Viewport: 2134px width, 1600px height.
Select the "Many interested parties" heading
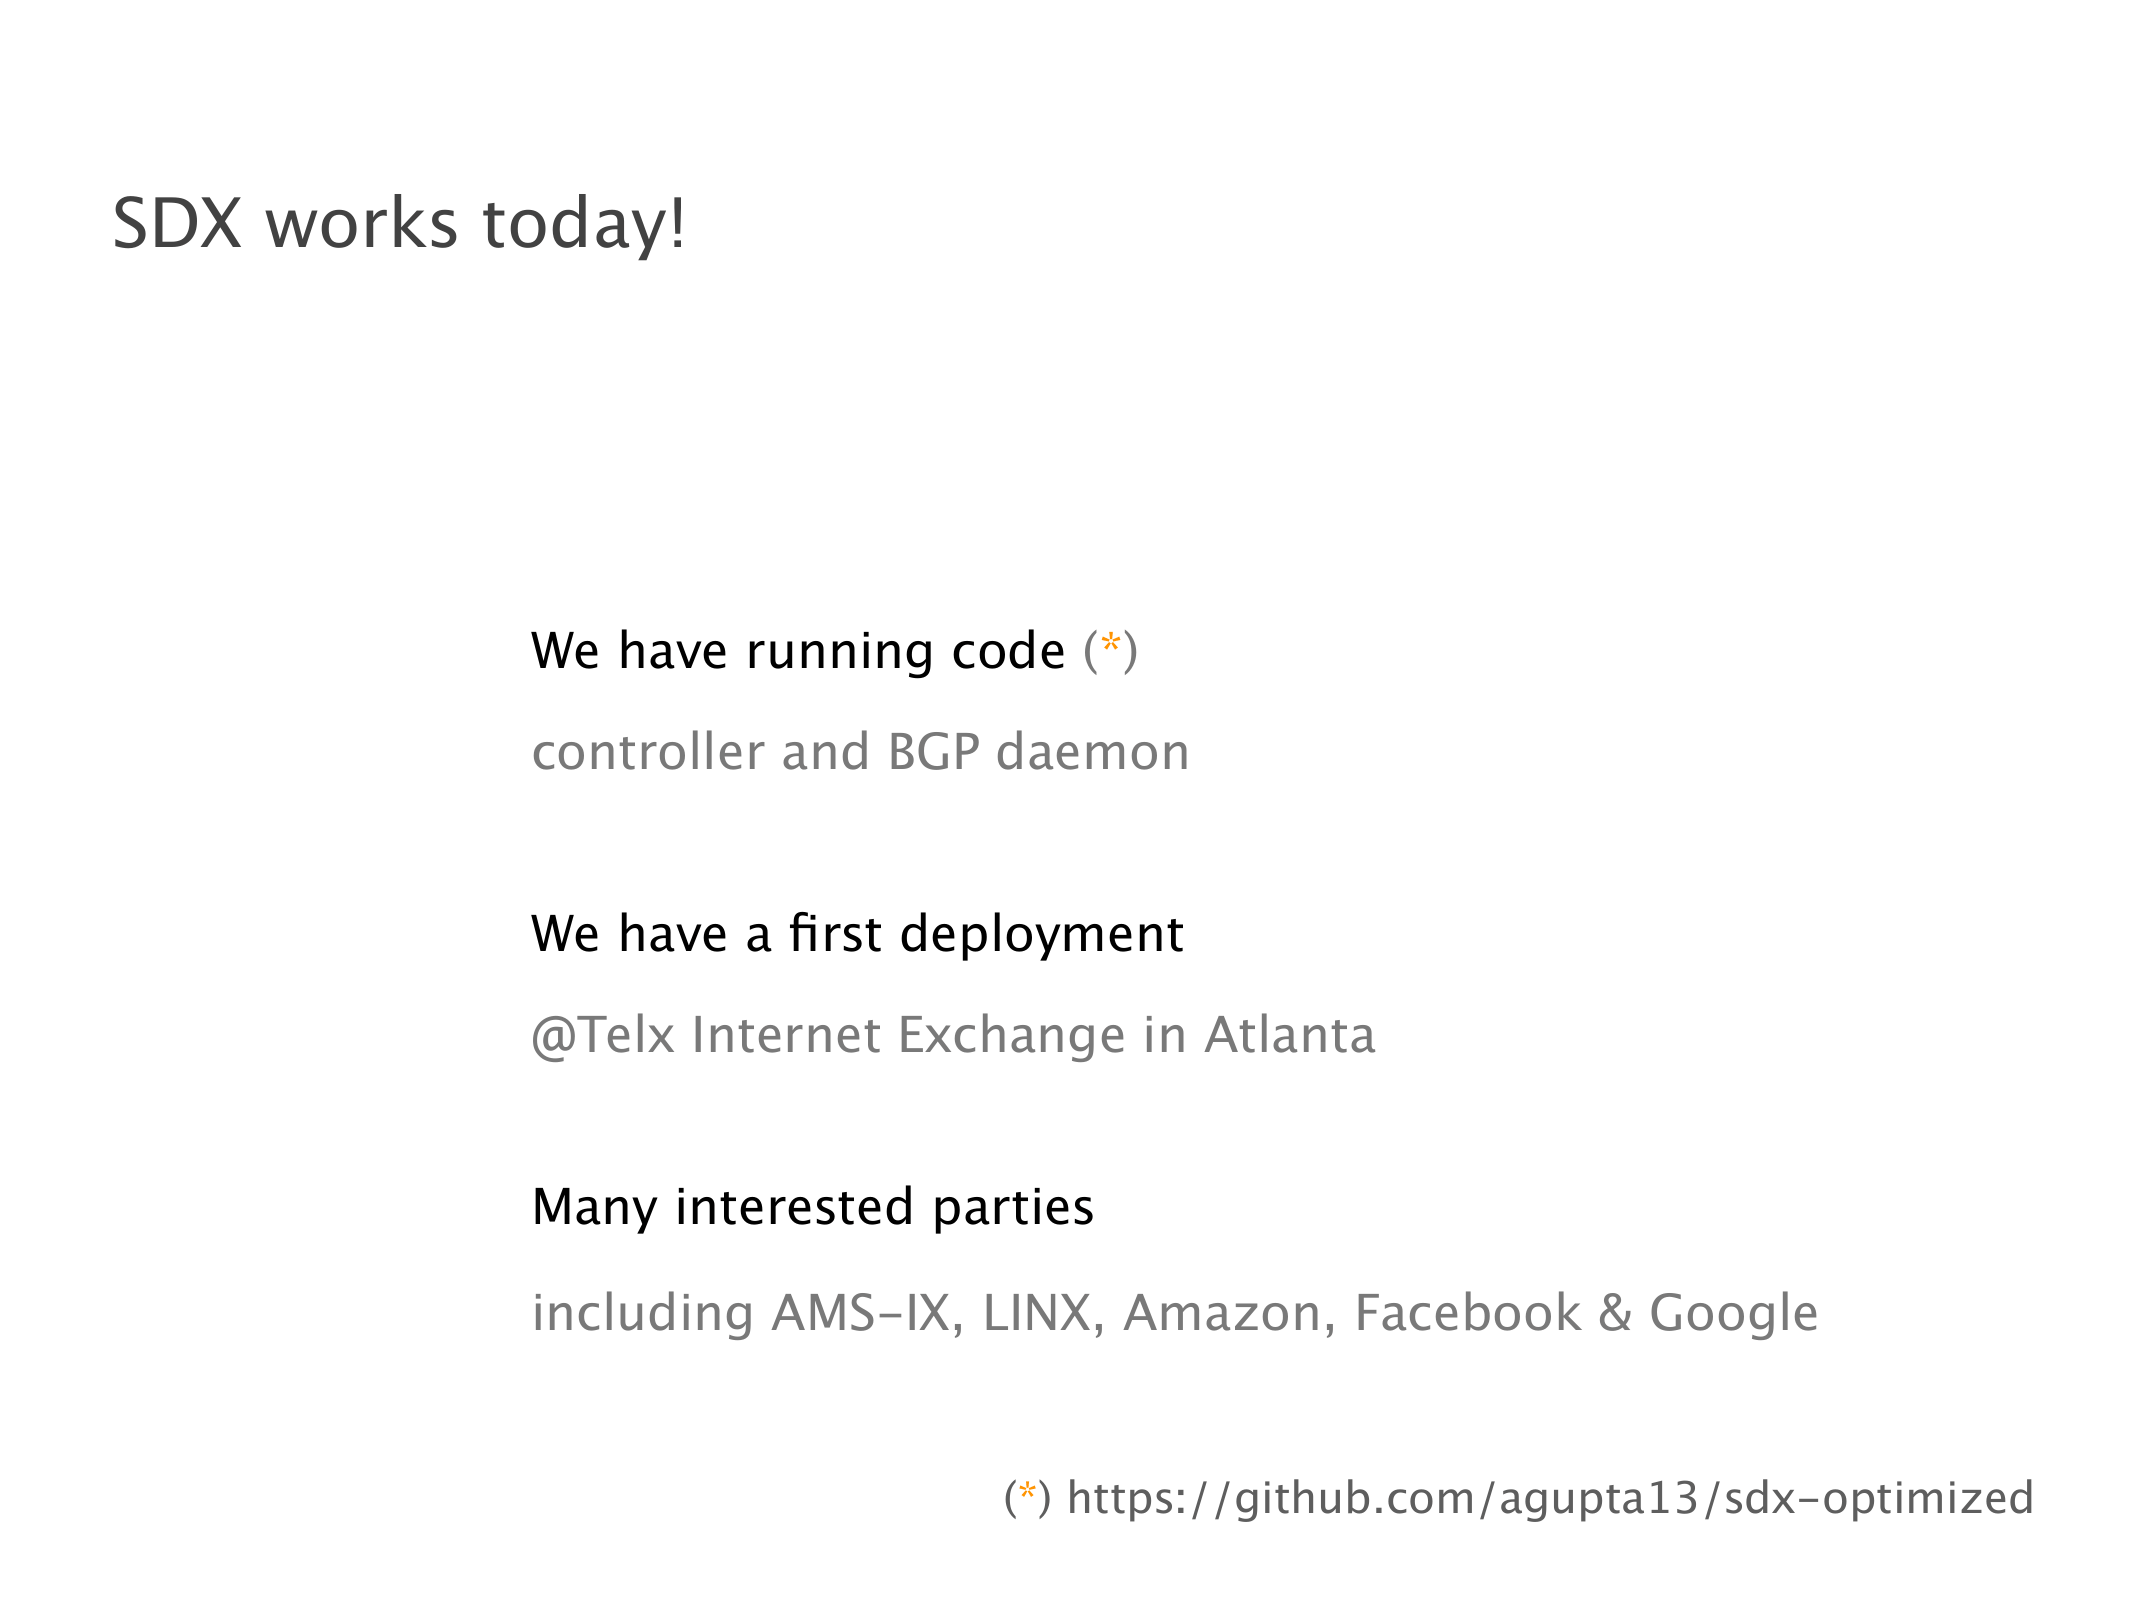coord(812,1207)
